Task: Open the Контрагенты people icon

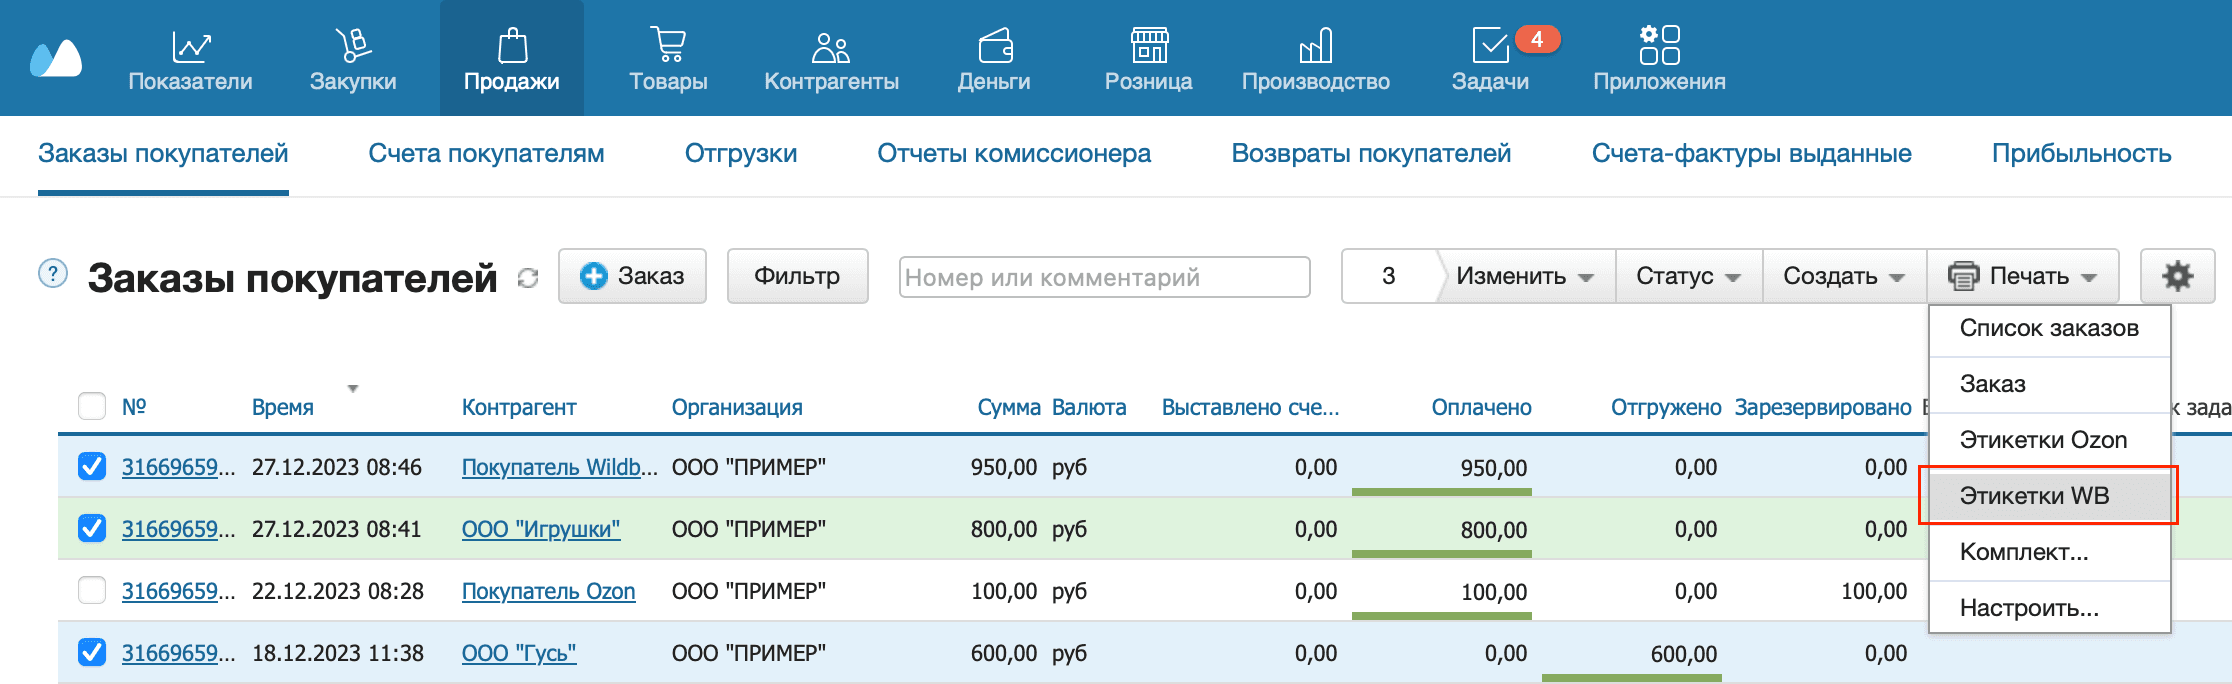Action: (831, 46)
